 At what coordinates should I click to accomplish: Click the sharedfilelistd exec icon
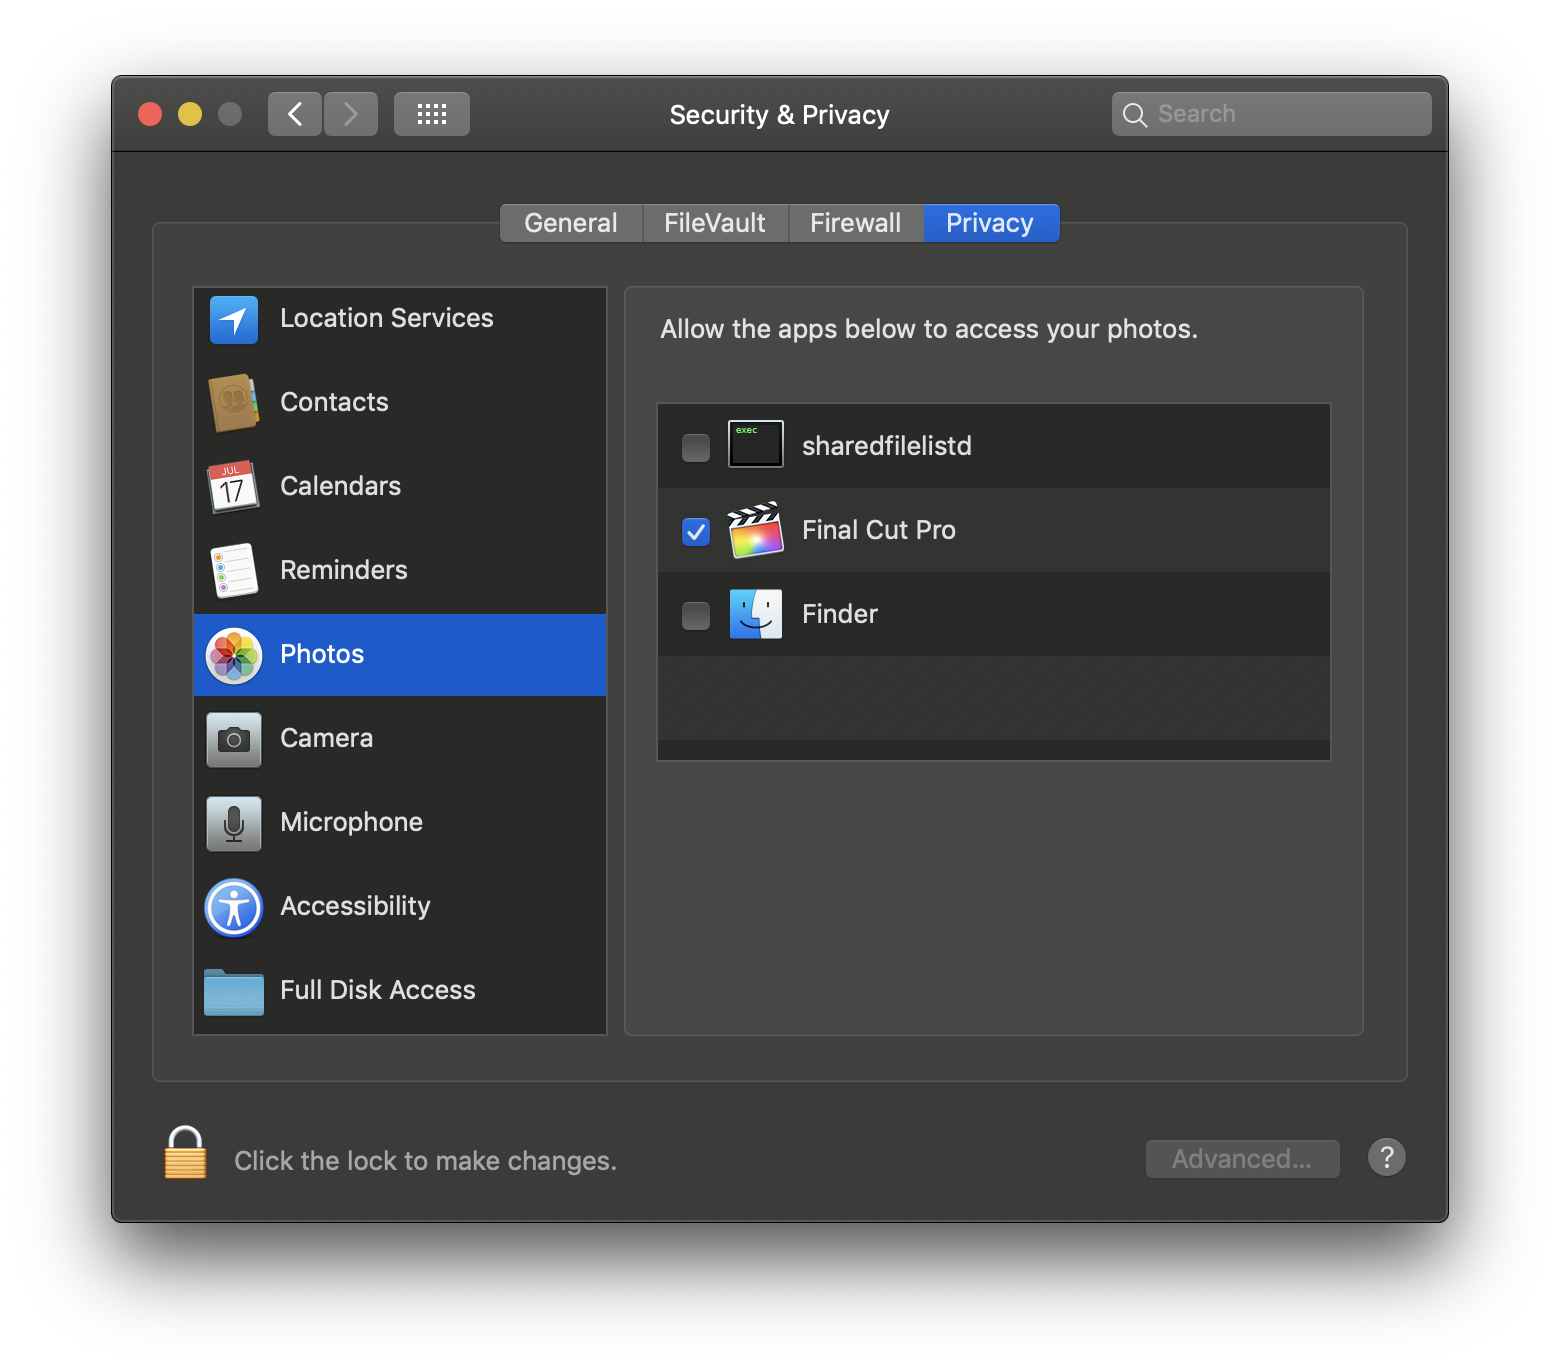click(x=756, y=444)
